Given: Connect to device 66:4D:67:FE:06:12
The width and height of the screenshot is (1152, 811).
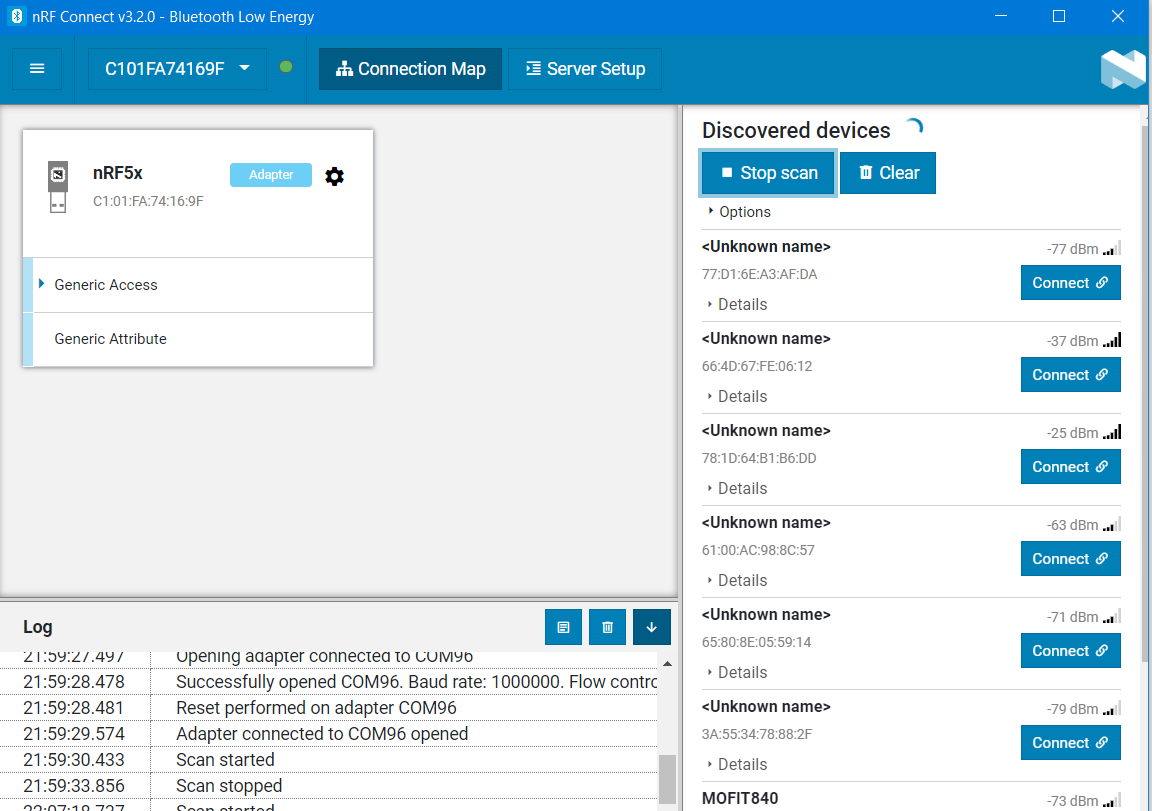Looking at the screenshot, I should click(1070, 375).
